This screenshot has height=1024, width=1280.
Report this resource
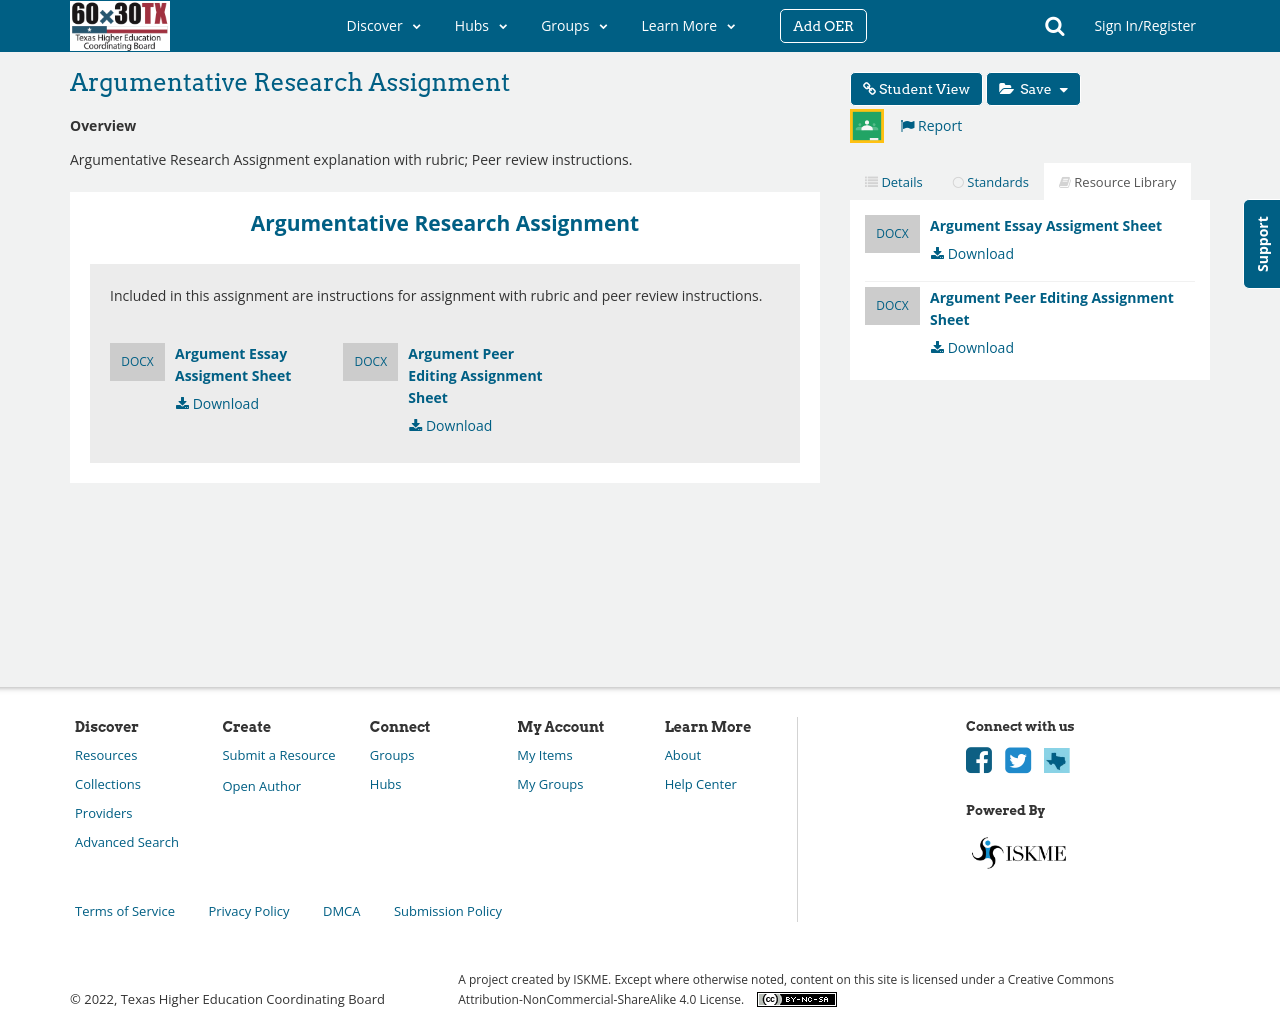coord(931,126)
